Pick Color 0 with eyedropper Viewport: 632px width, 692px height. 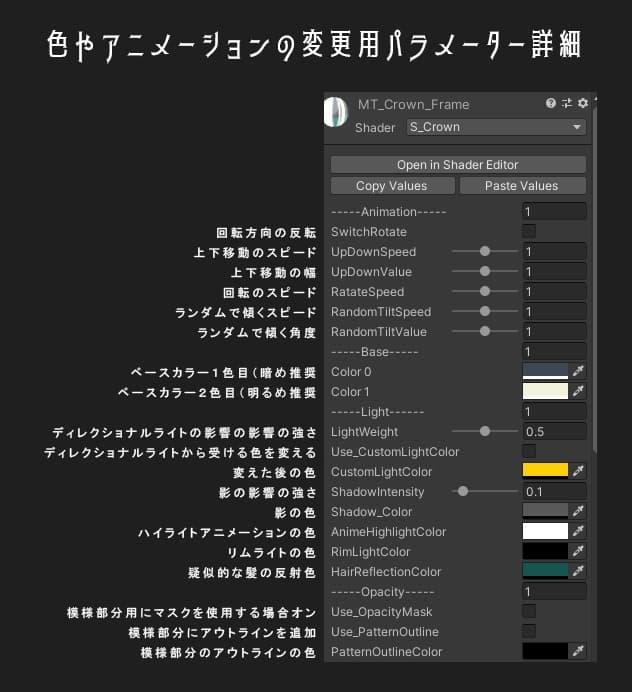578,371
